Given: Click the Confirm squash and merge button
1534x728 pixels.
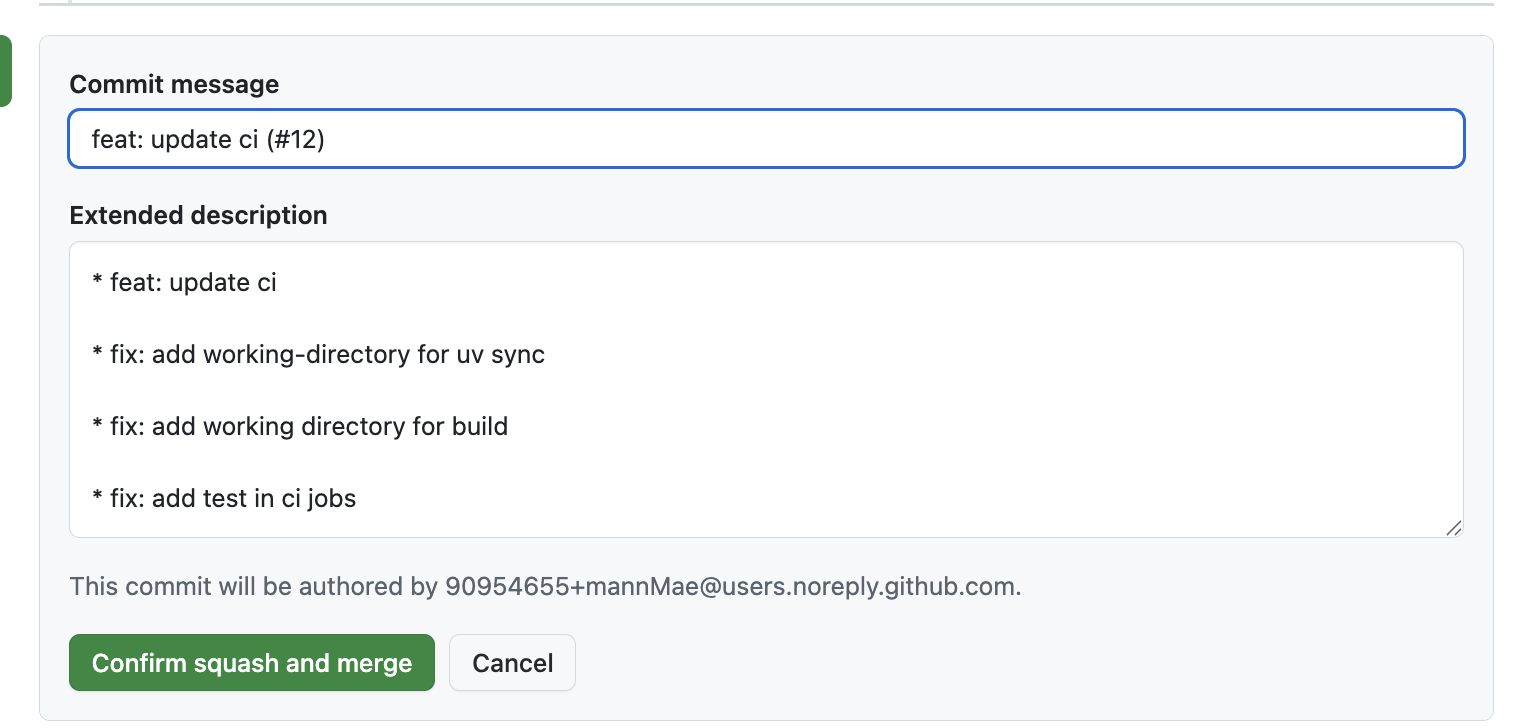Looking at the screenshot, I should (x=252, y=663).
